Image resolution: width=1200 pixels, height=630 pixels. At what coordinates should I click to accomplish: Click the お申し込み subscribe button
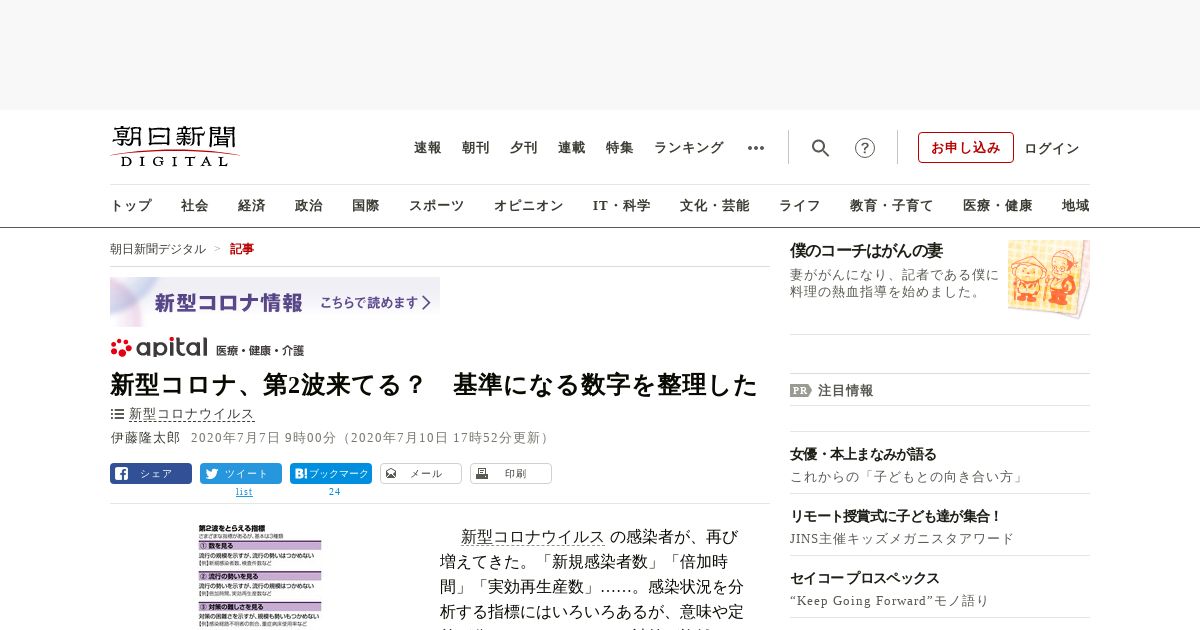pyautogui.click(x=966, y=148)
